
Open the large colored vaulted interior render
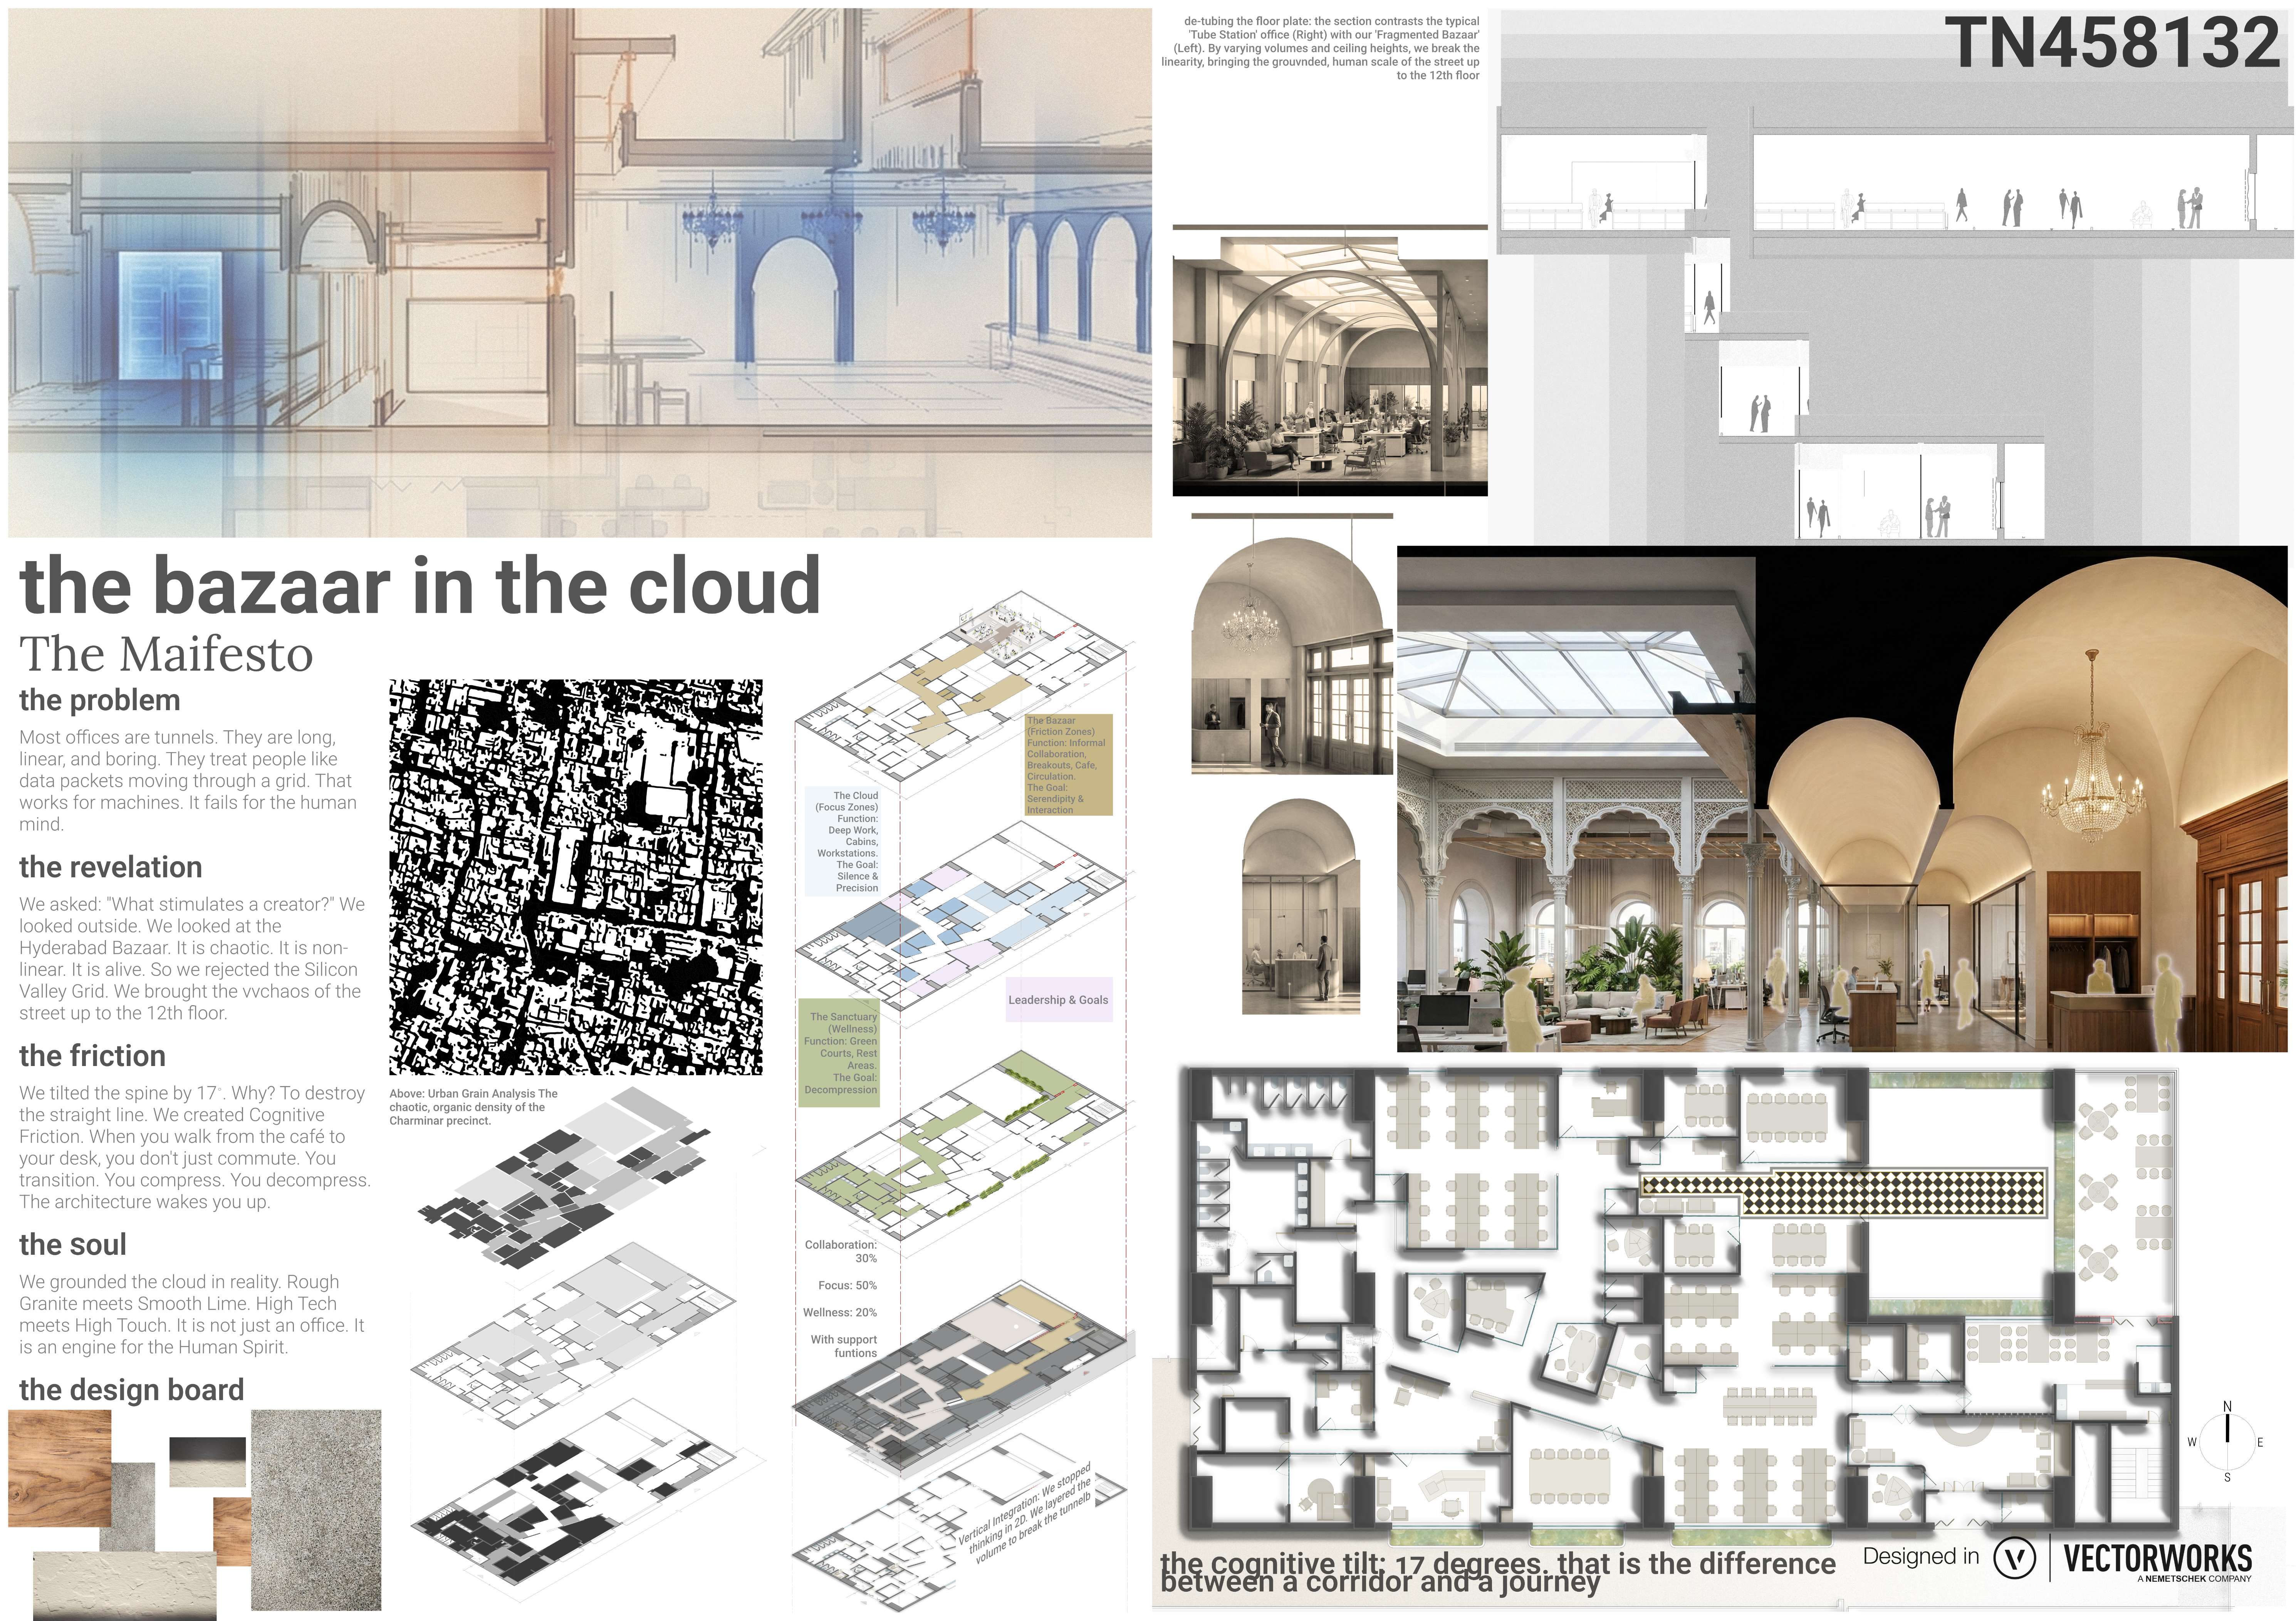tap(1842, 799)
